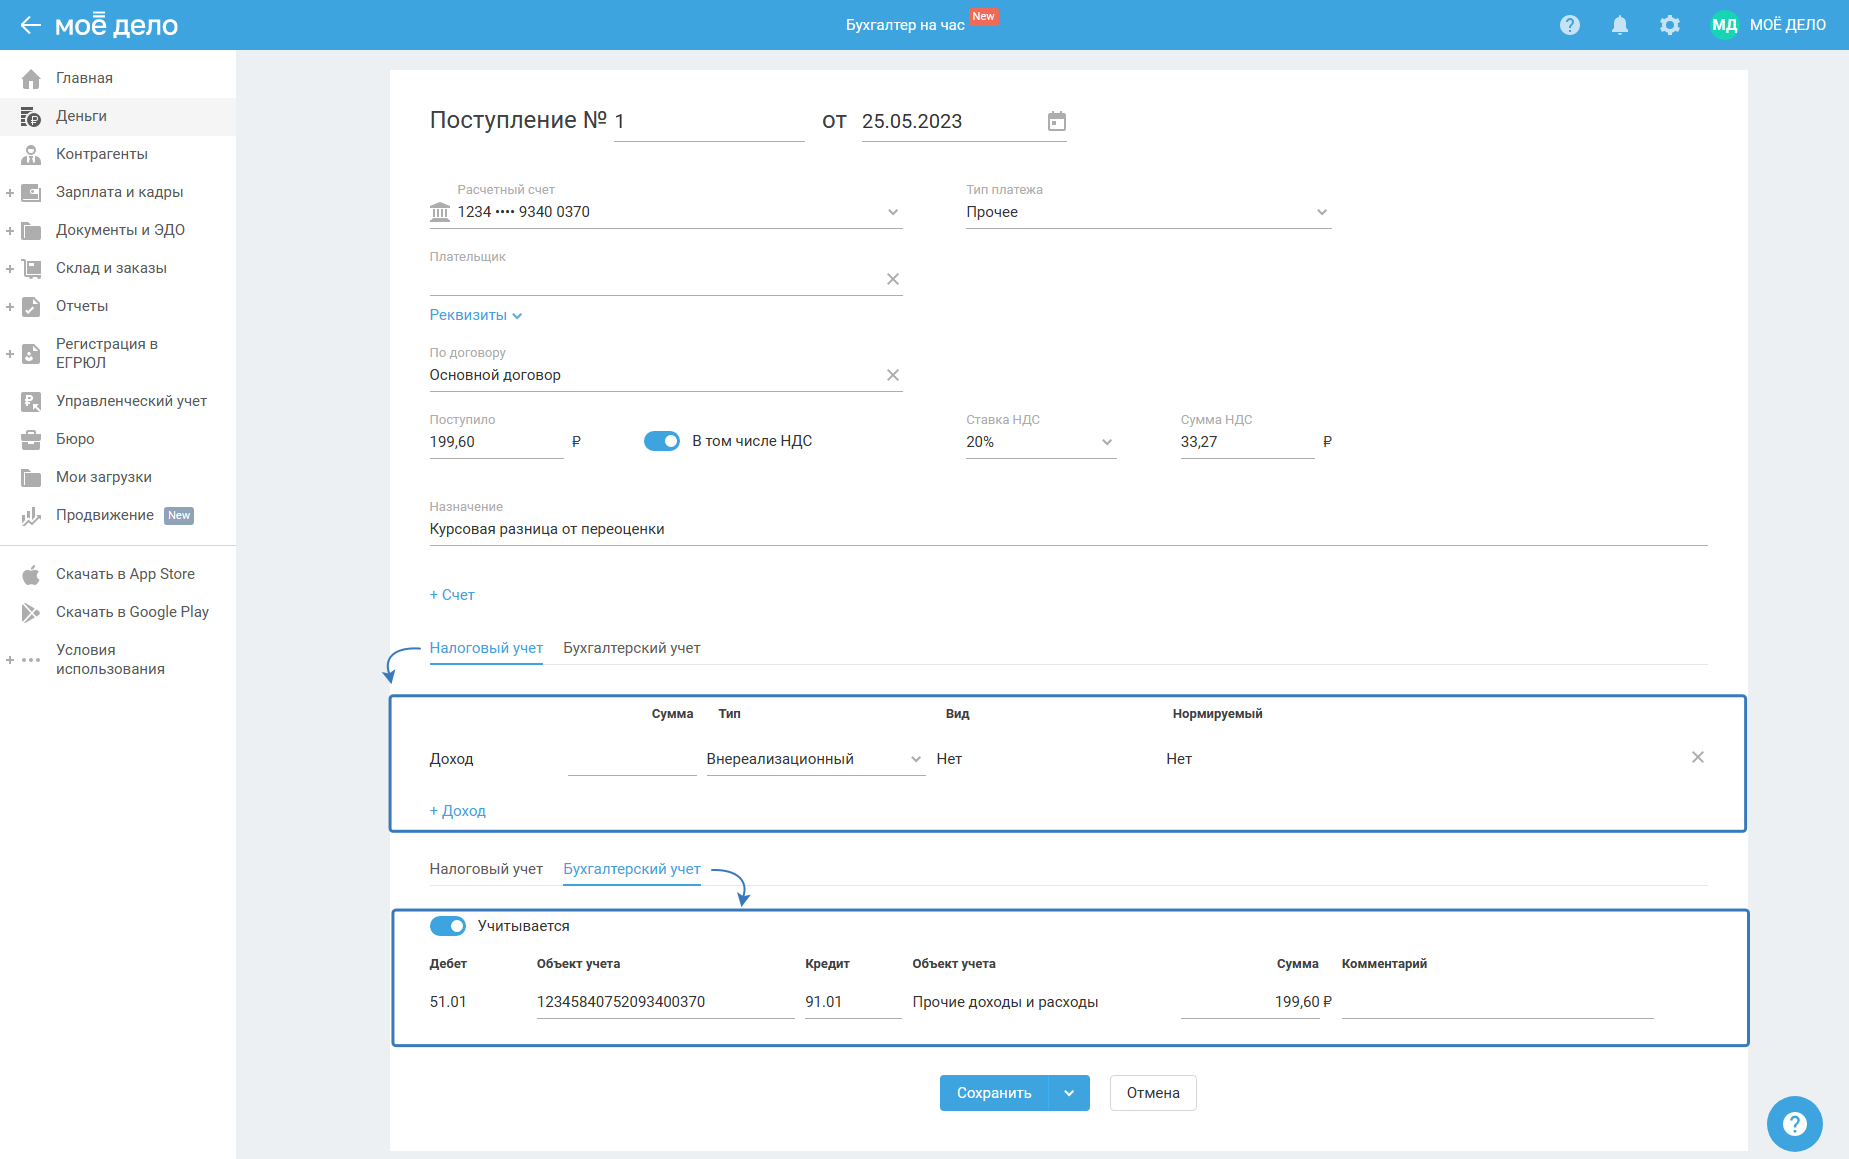Disable the Учитывается switch
The height and width of the screenshot is (1159, 1849).
click(448, 926)
